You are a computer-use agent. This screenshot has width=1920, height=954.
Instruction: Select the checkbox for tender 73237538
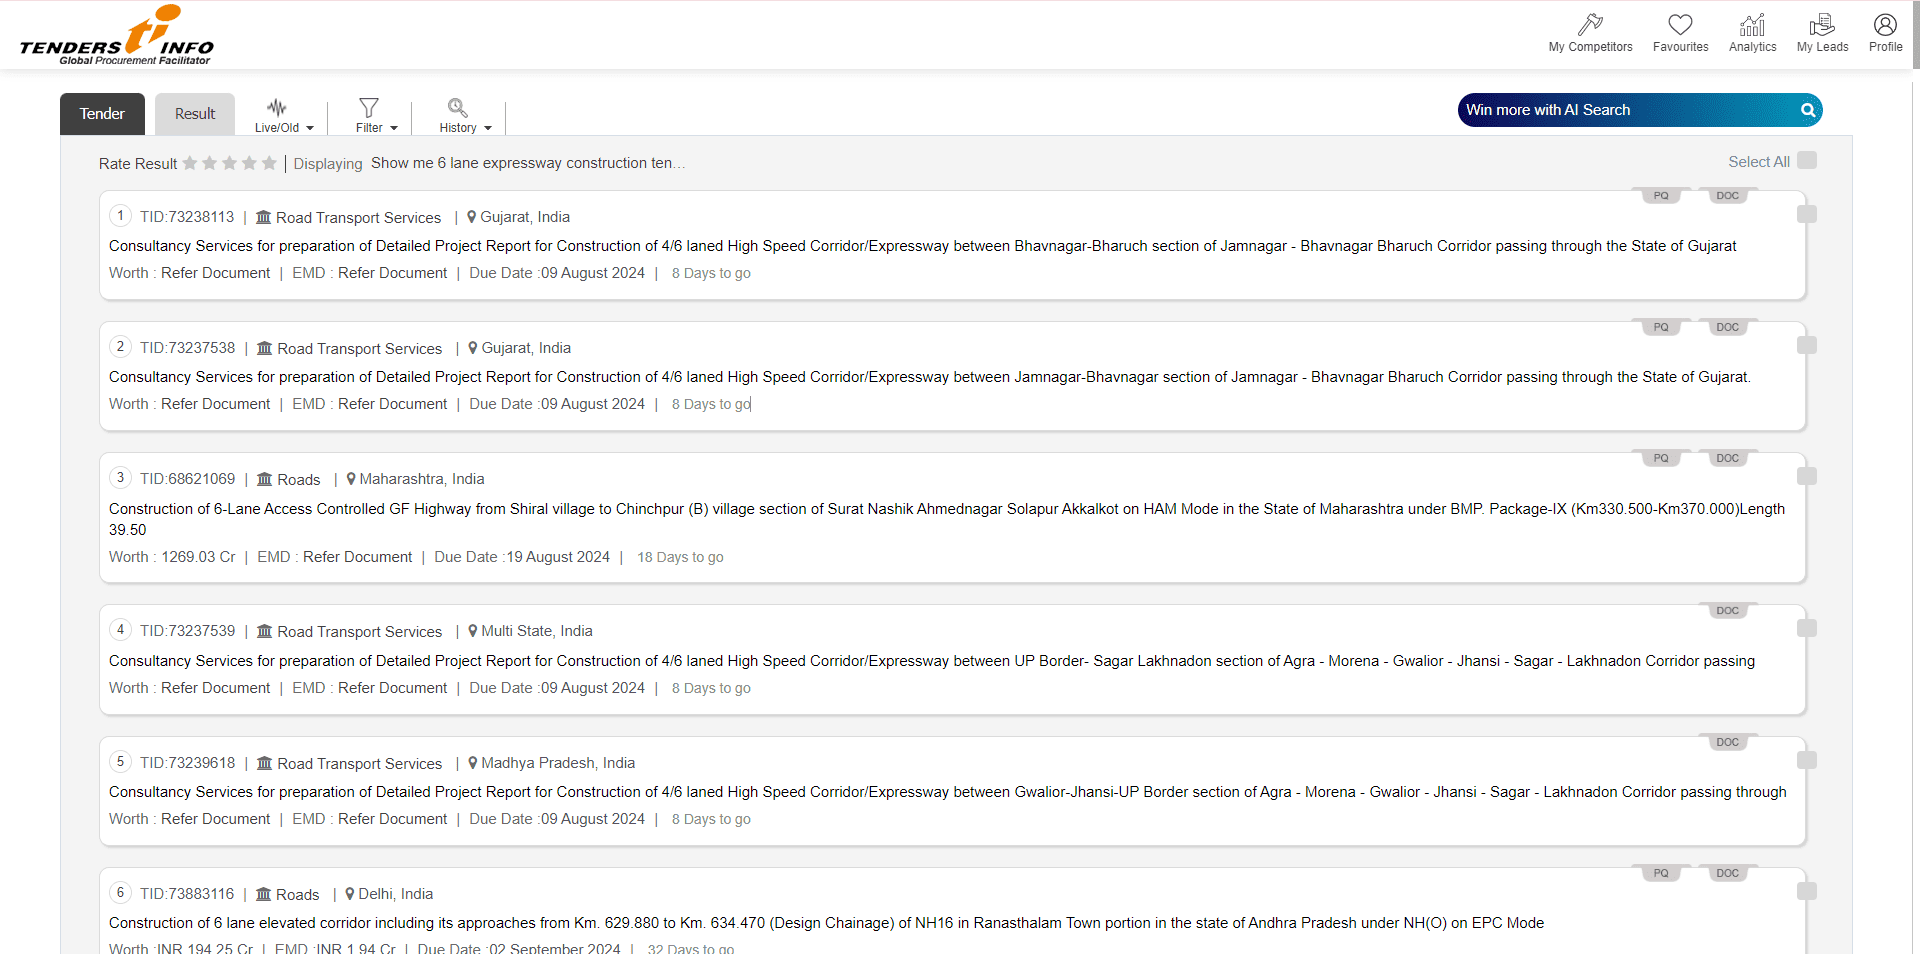(1807, 346)
